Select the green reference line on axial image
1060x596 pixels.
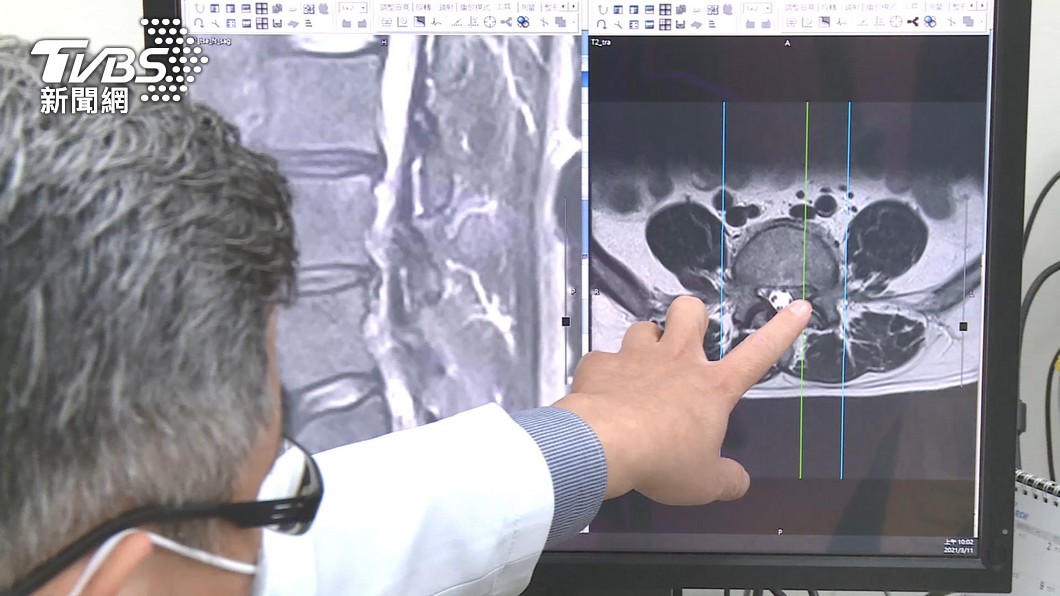pos(804,291)
